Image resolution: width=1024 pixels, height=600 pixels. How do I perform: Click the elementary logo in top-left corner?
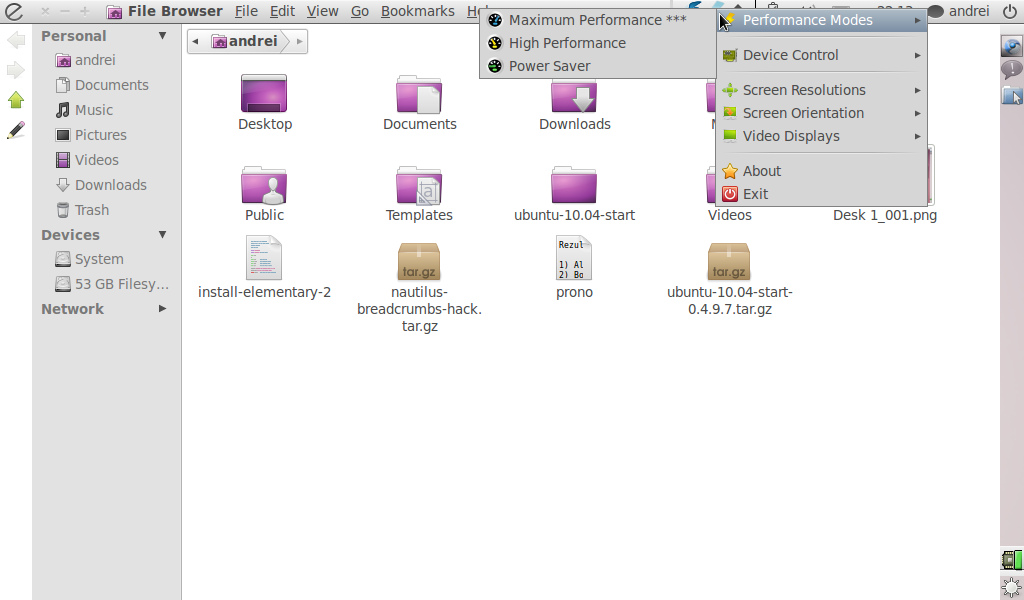(x=13, y=12)
